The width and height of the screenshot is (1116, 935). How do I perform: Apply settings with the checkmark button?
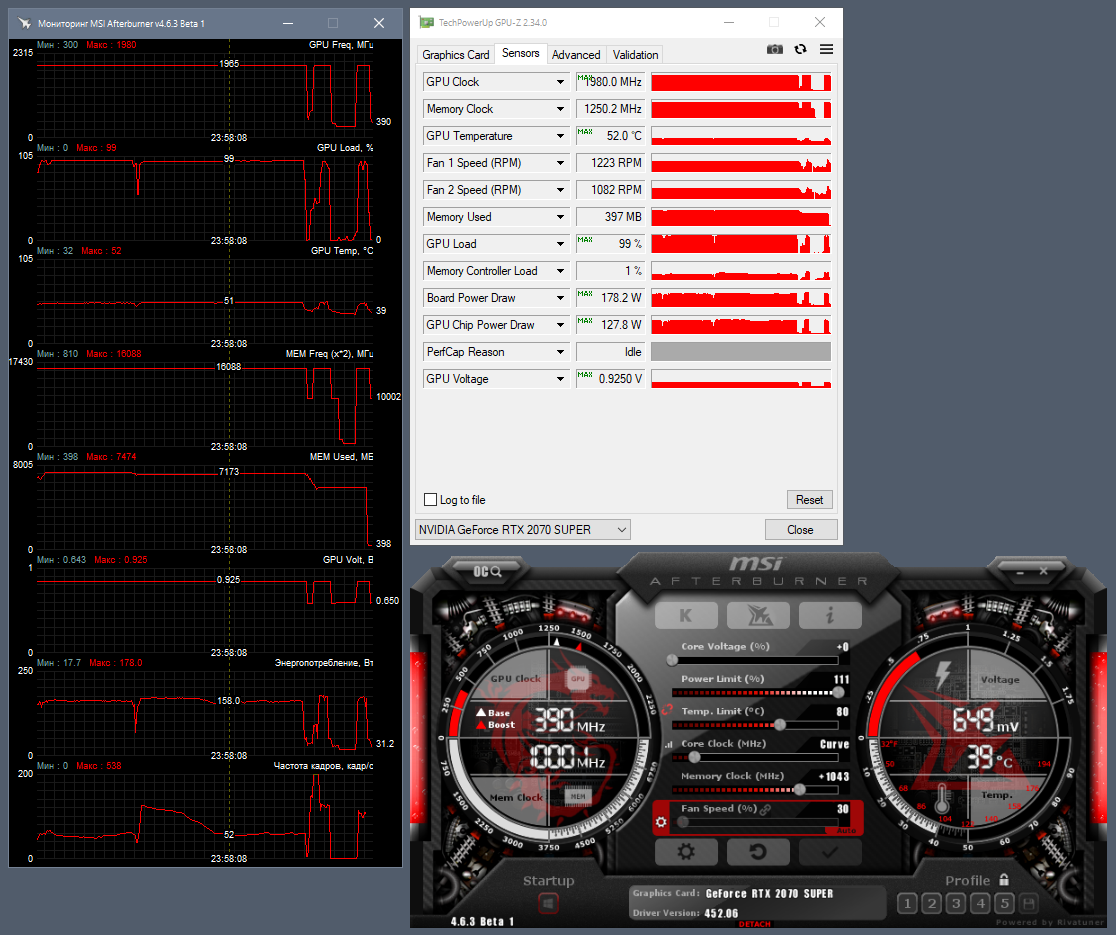click(x=830, y=852)
